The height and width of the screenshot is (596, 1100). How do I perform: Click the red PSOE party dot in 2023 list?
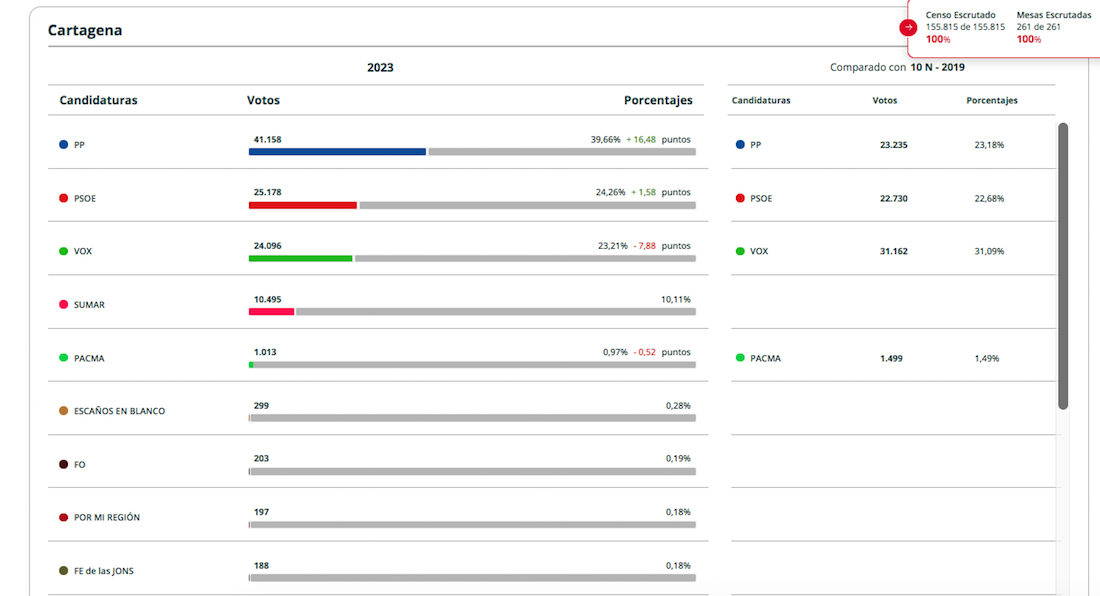click(x=64, y=198)
